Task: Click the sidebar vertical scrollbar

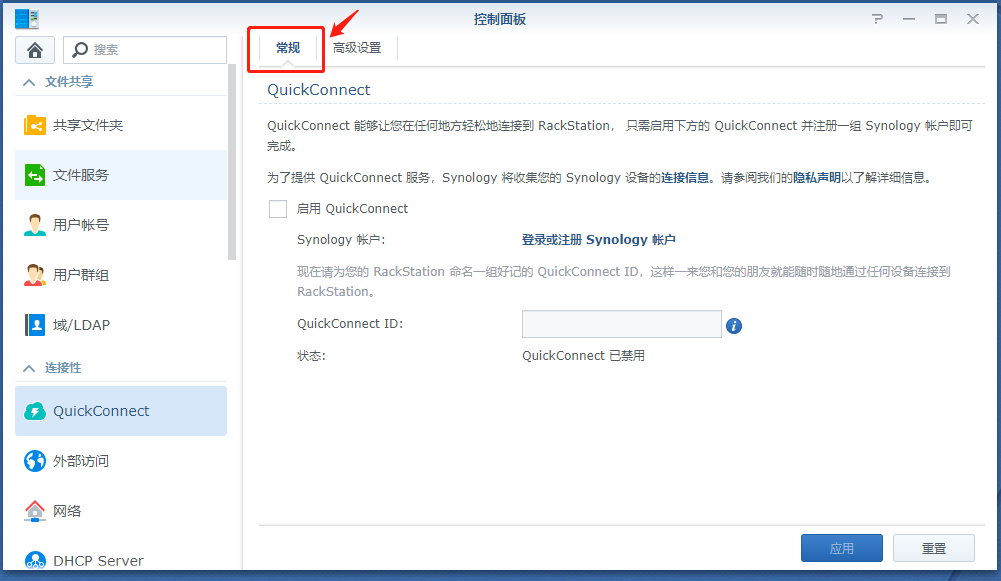Action: pyautogui.click(x=232, y=162)
